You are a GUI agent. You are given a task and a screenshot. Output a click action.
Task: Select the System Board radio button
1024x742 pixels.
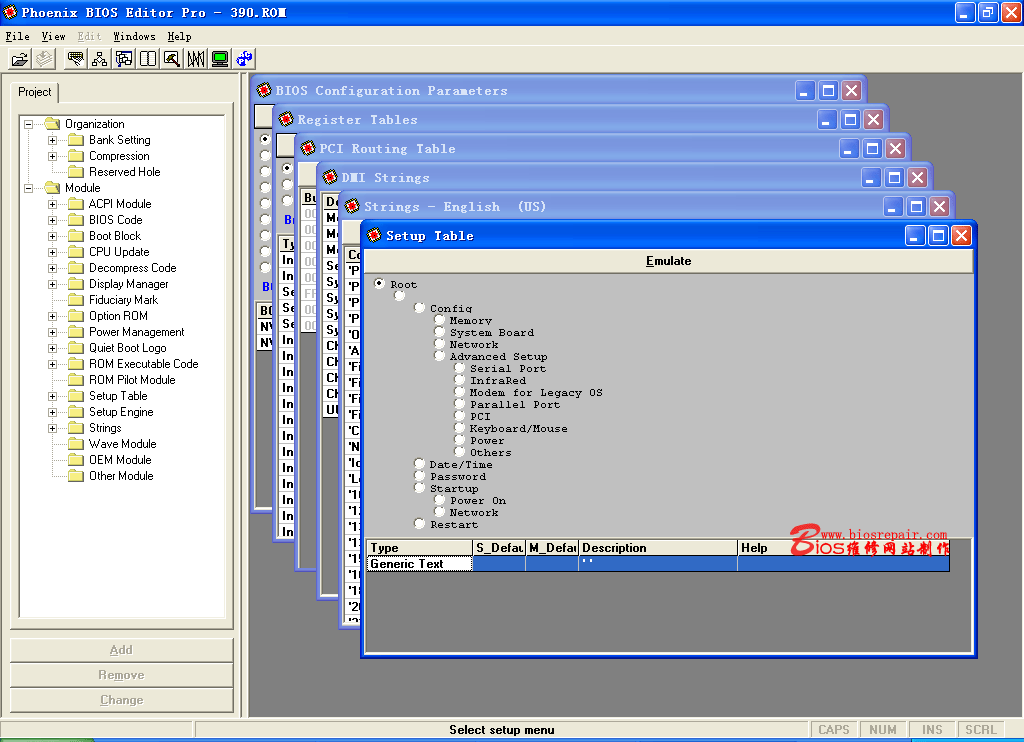tap(440, 332)
